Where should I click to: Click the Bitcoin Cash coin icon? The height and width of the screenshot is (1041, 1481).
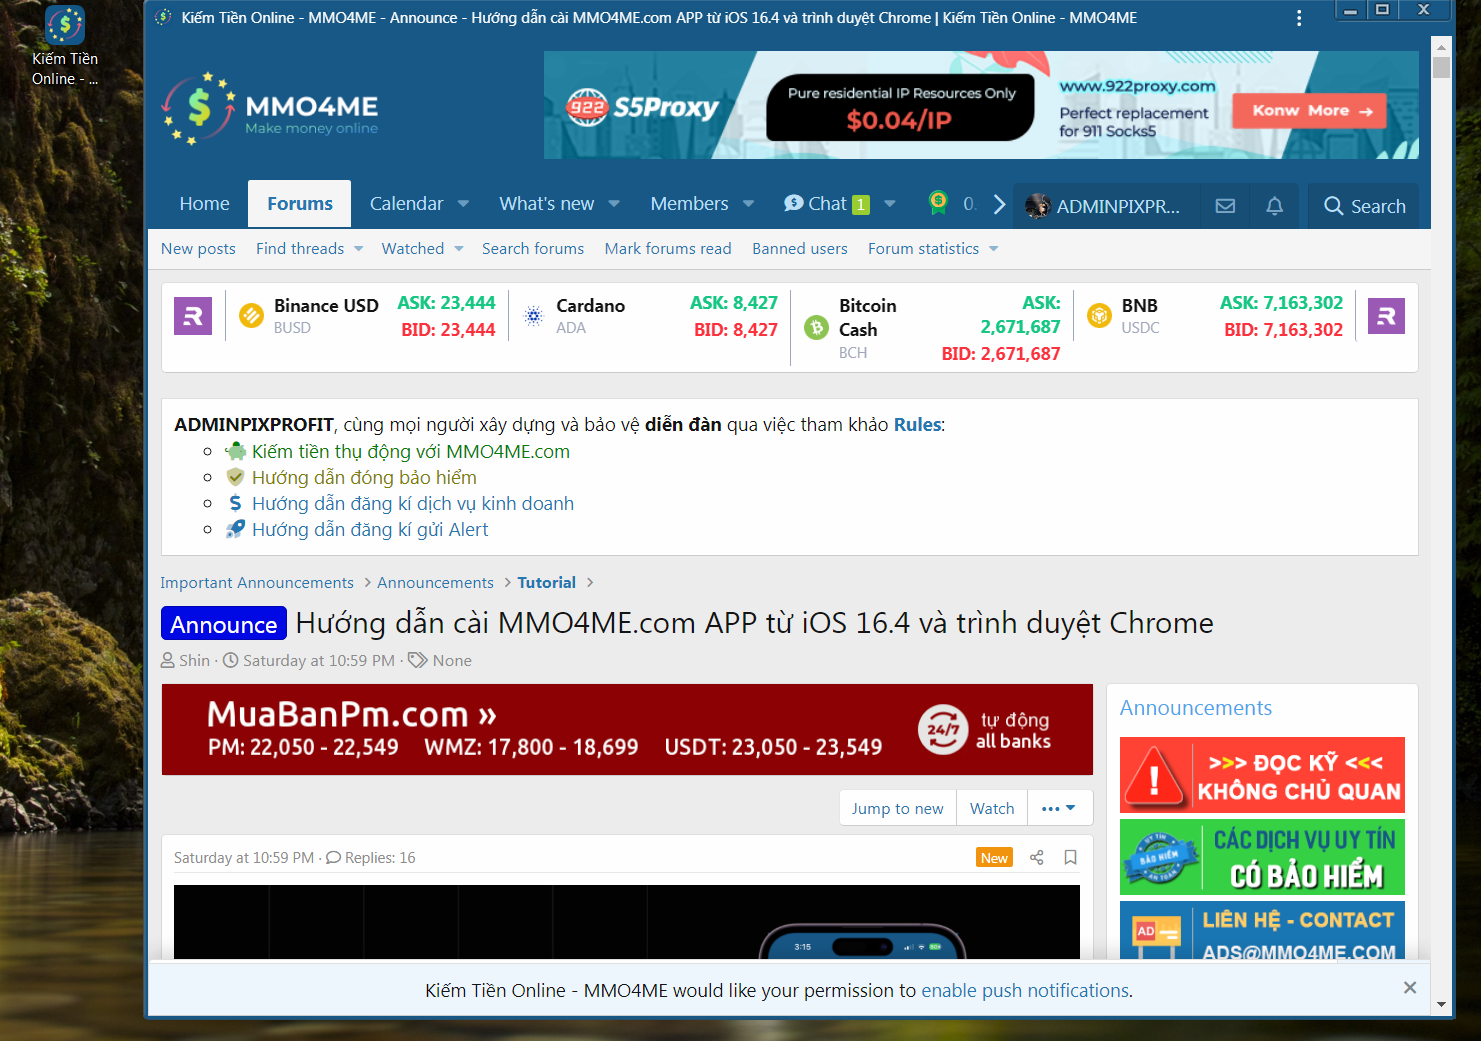coord(817,328)
